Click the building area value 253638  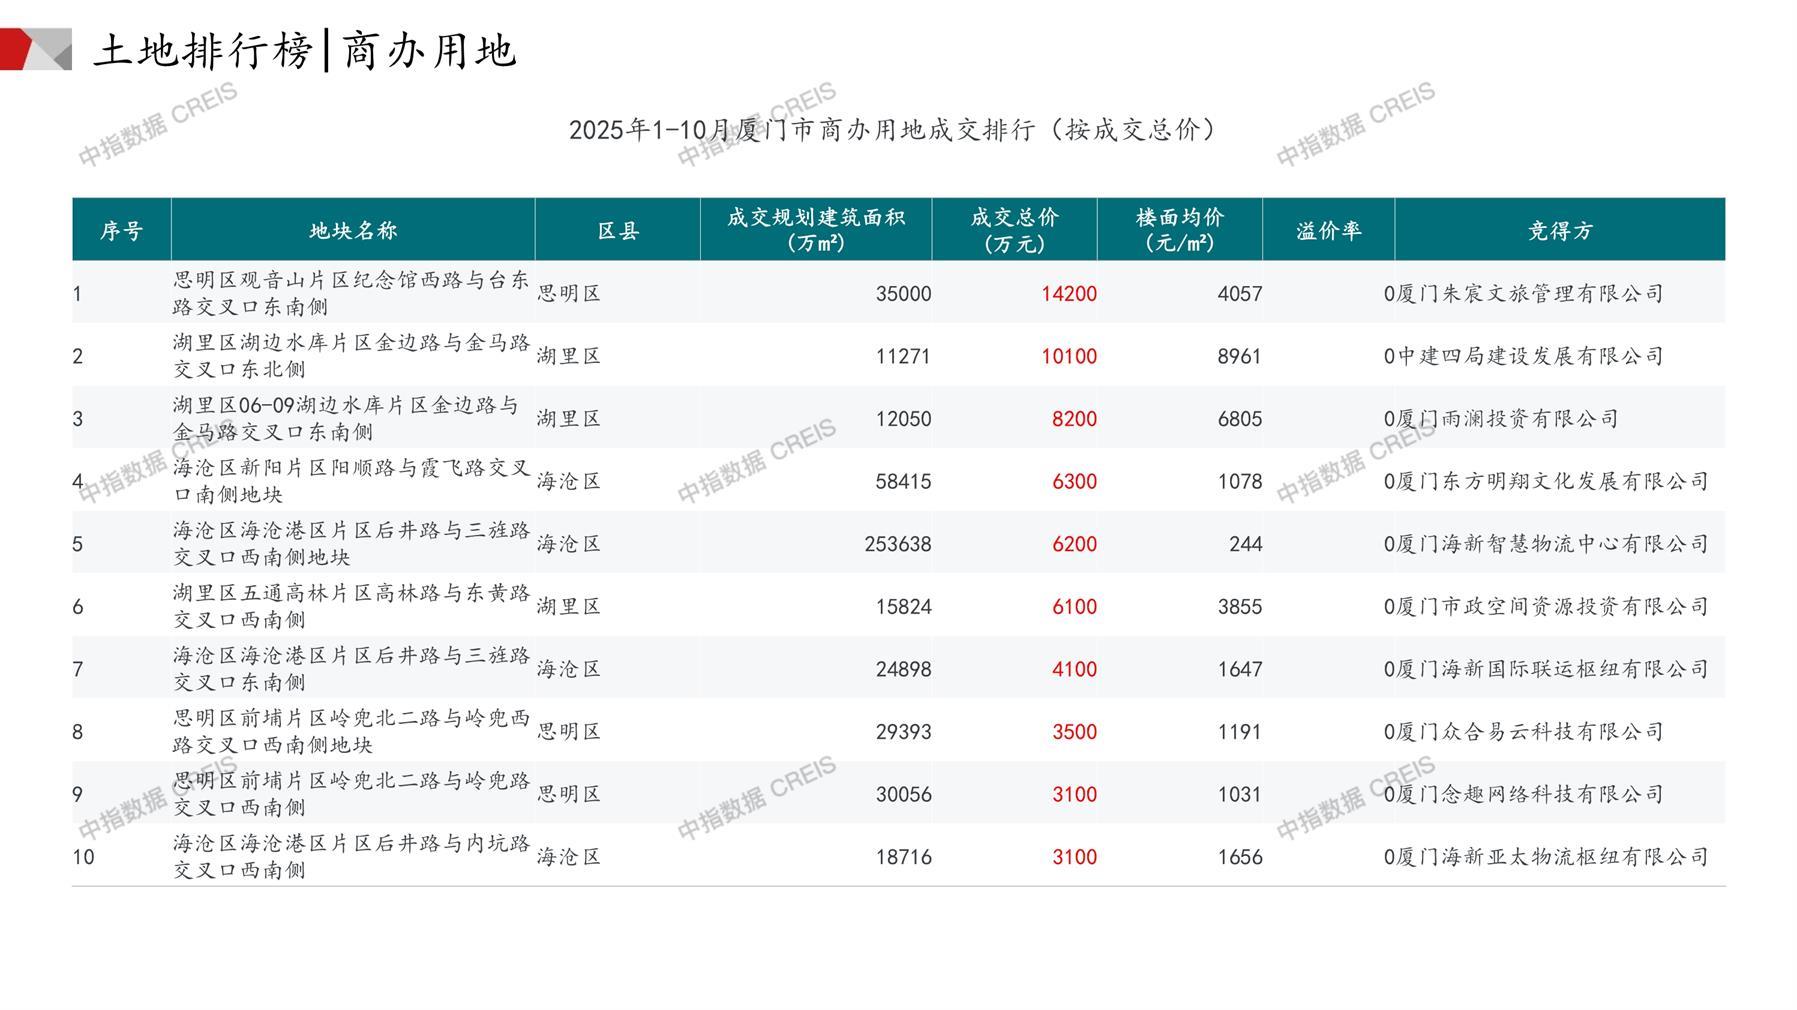tap(897, 544)
